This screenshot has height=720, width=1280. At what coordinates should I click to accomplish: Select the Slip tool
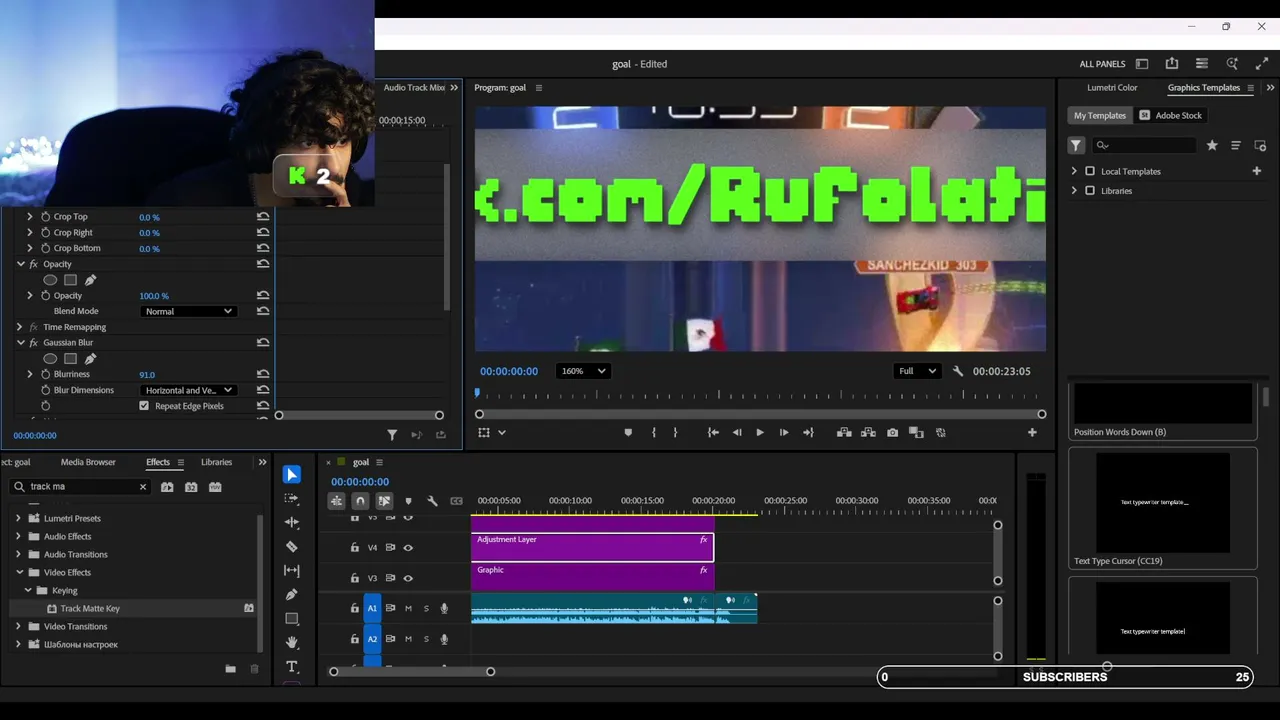pos(292,570)
